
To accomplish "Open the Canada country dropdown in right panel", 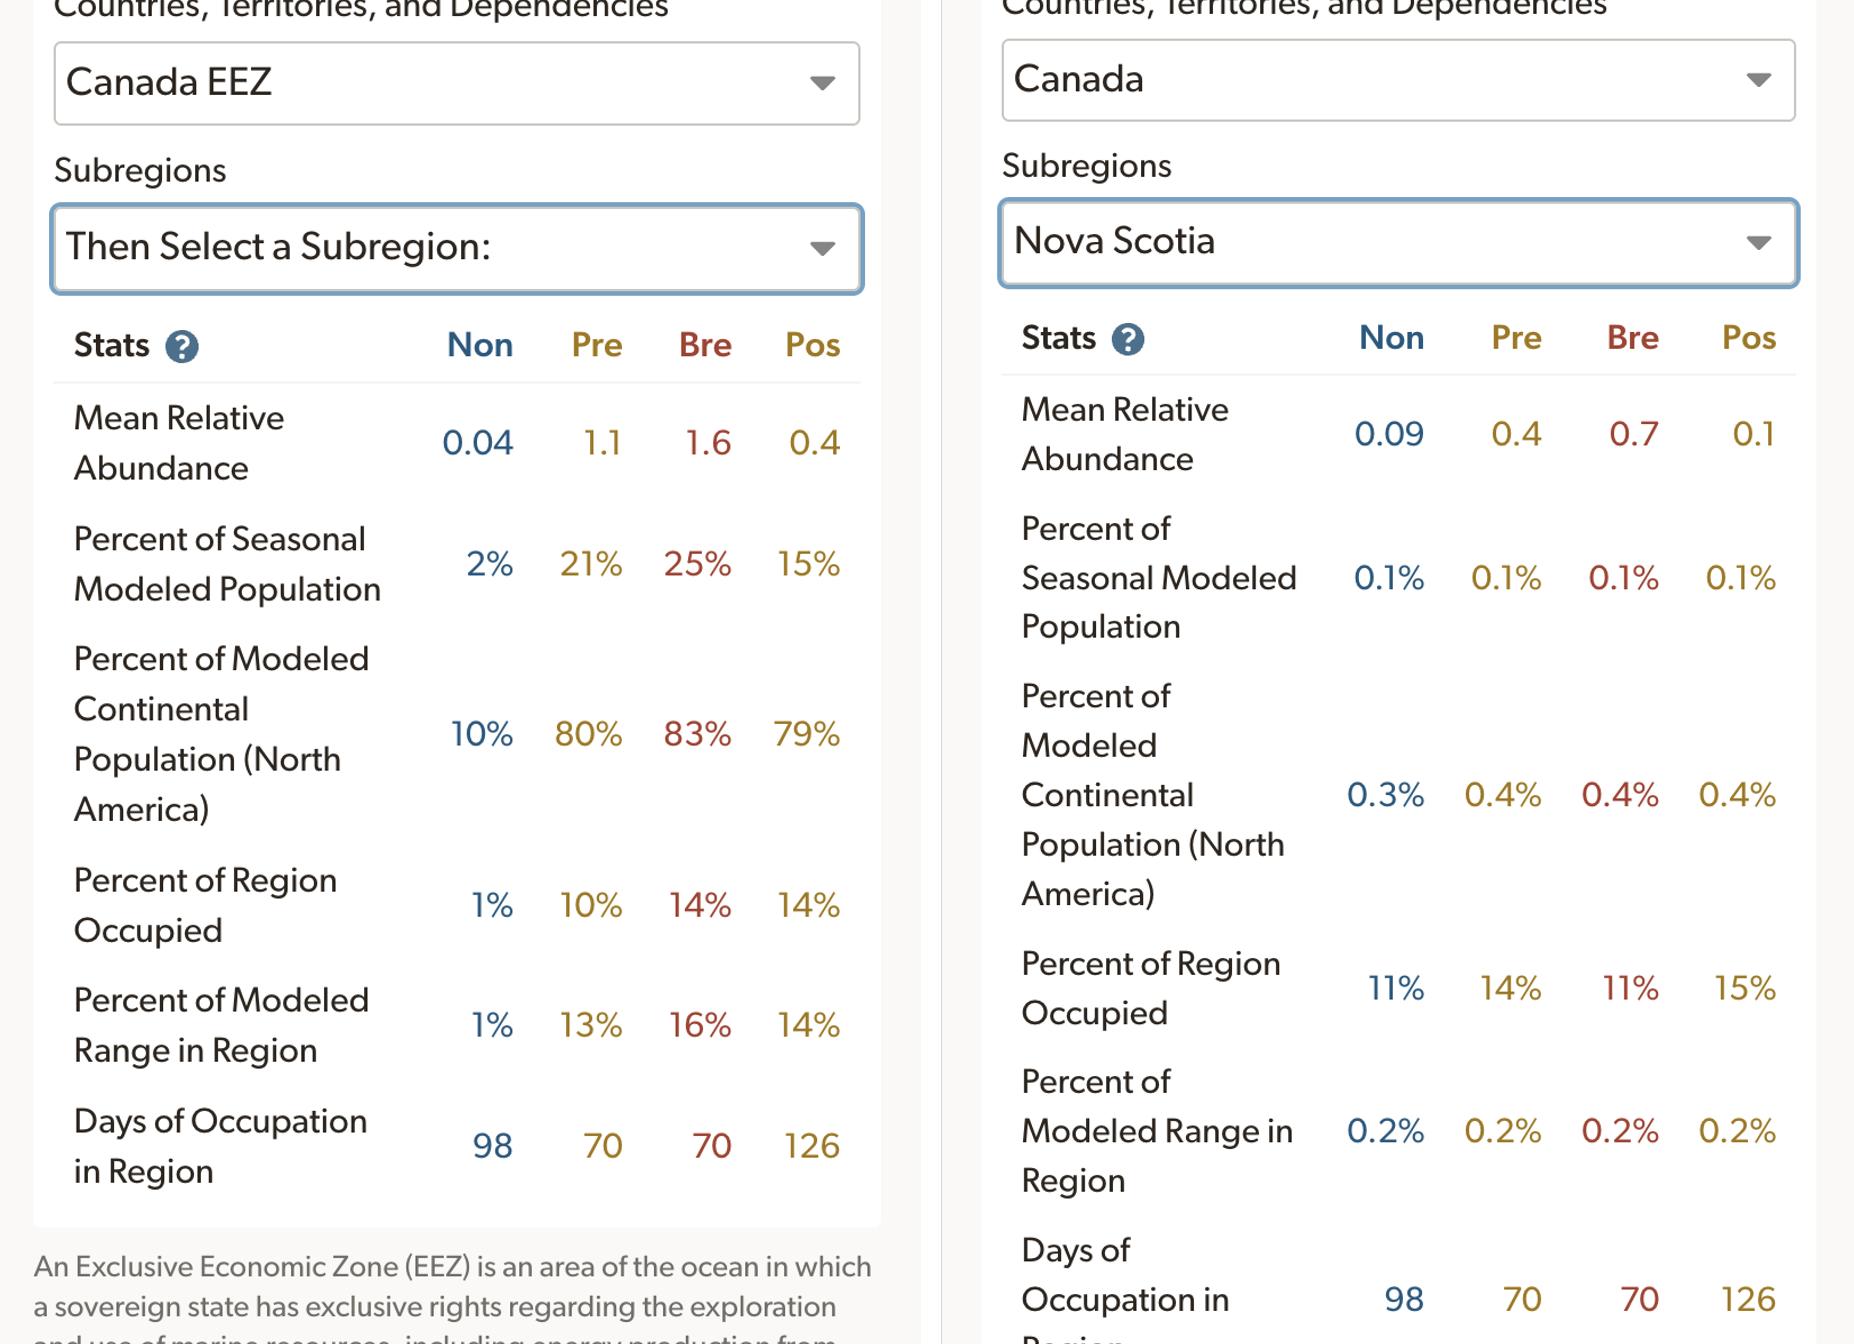I will click(x=1397, y=80).
